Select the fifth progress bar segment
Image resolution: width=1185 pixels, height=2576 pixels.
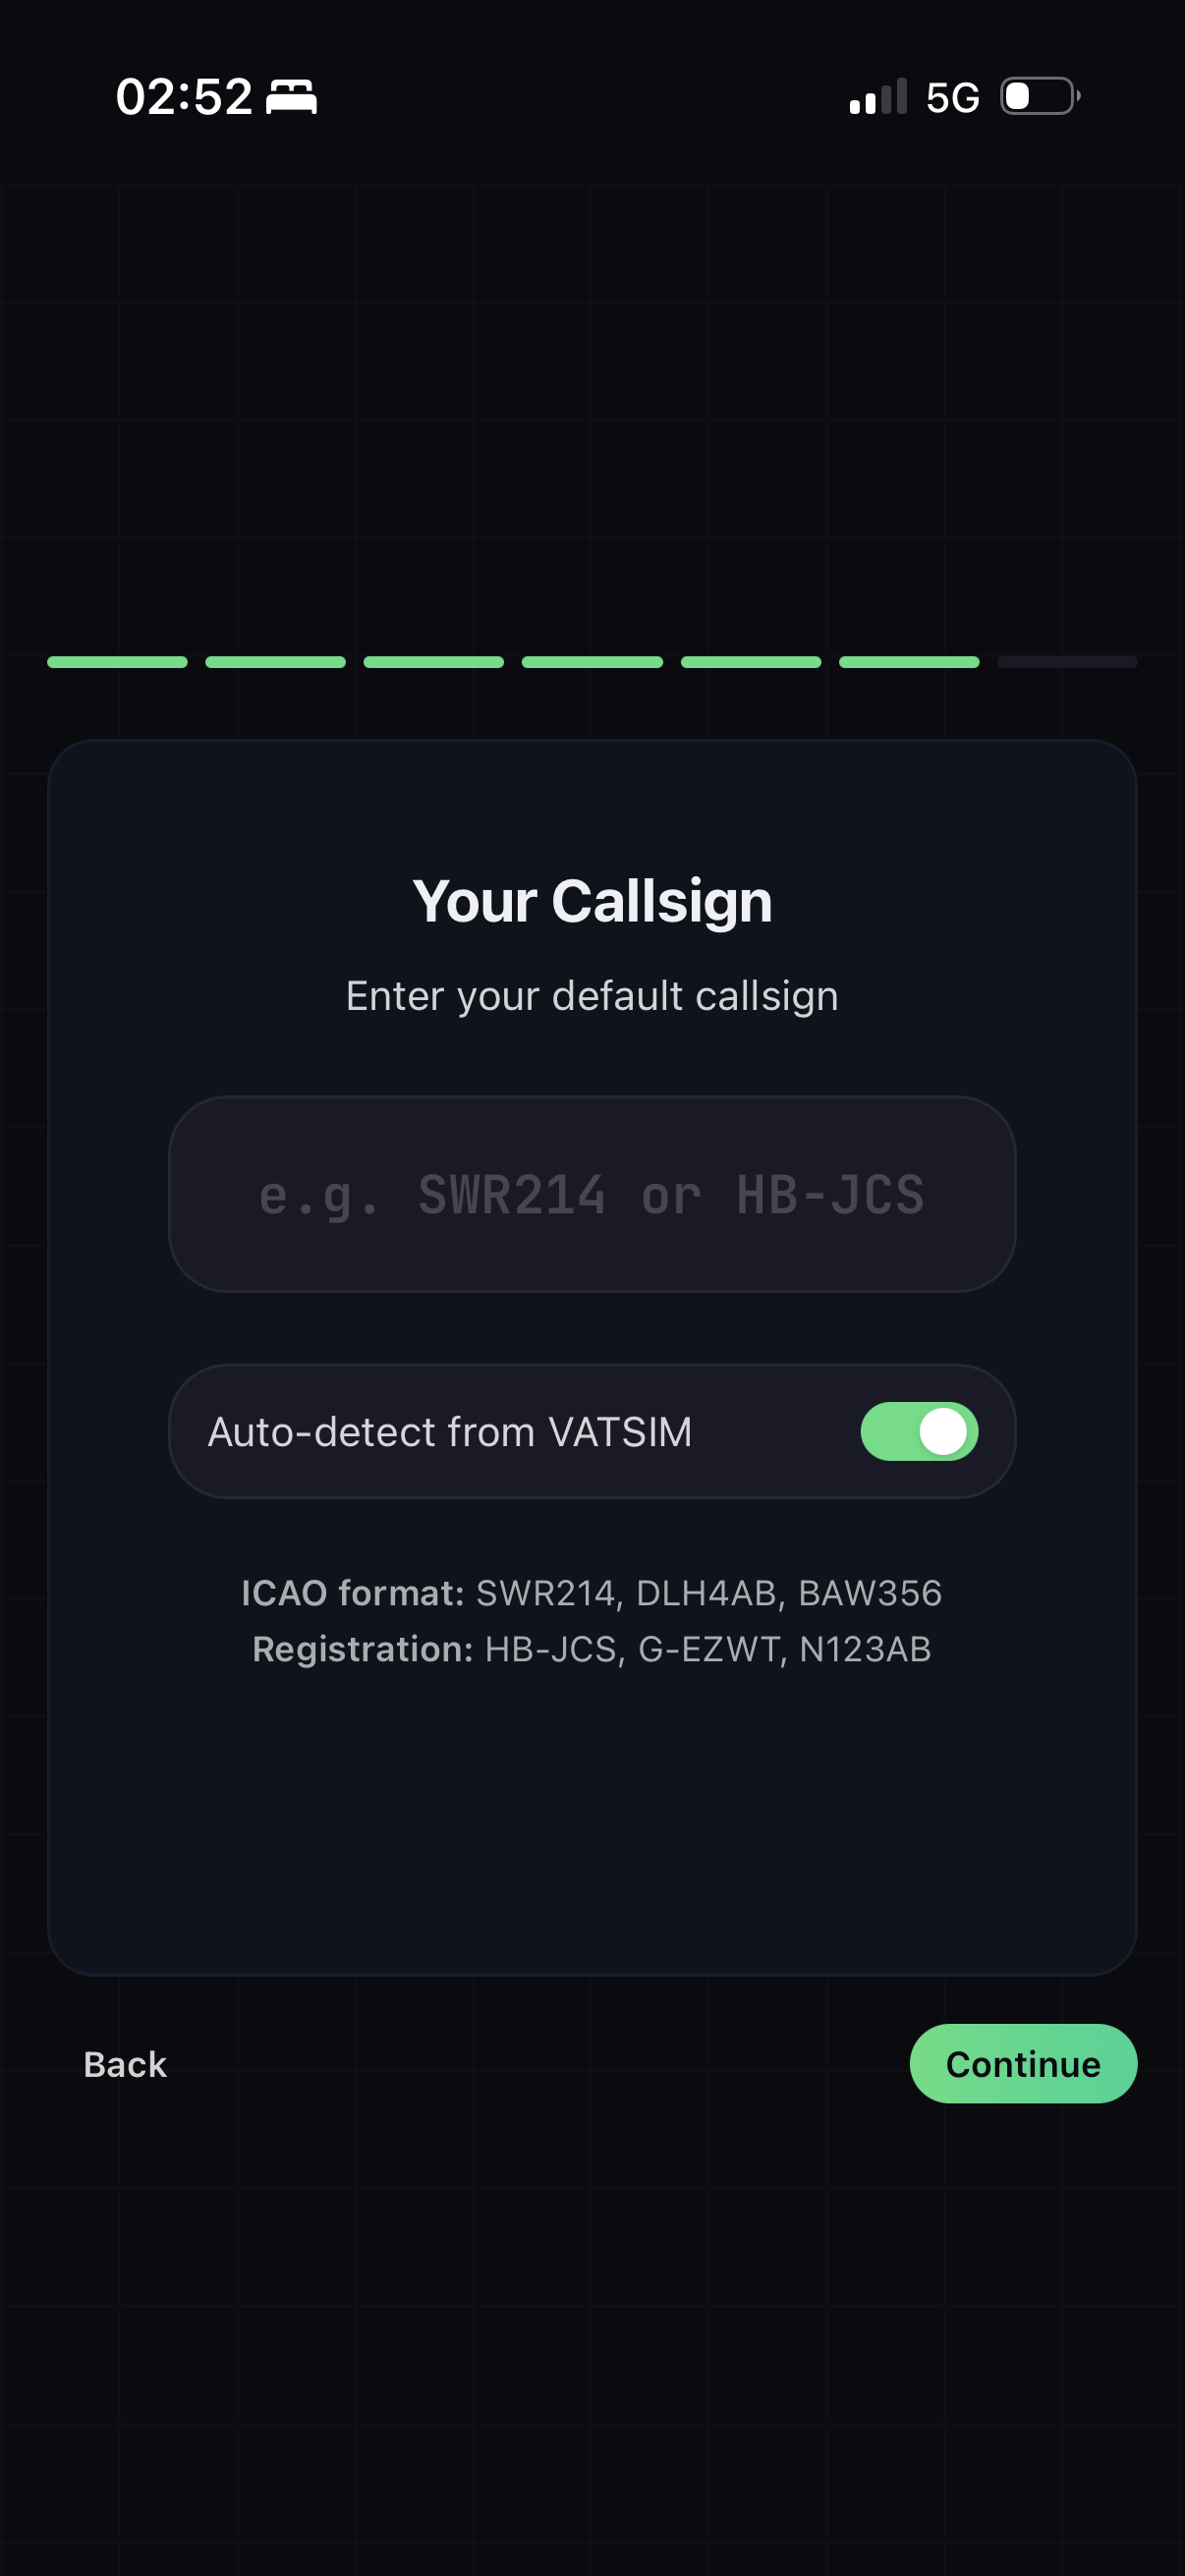pos(750,661)
